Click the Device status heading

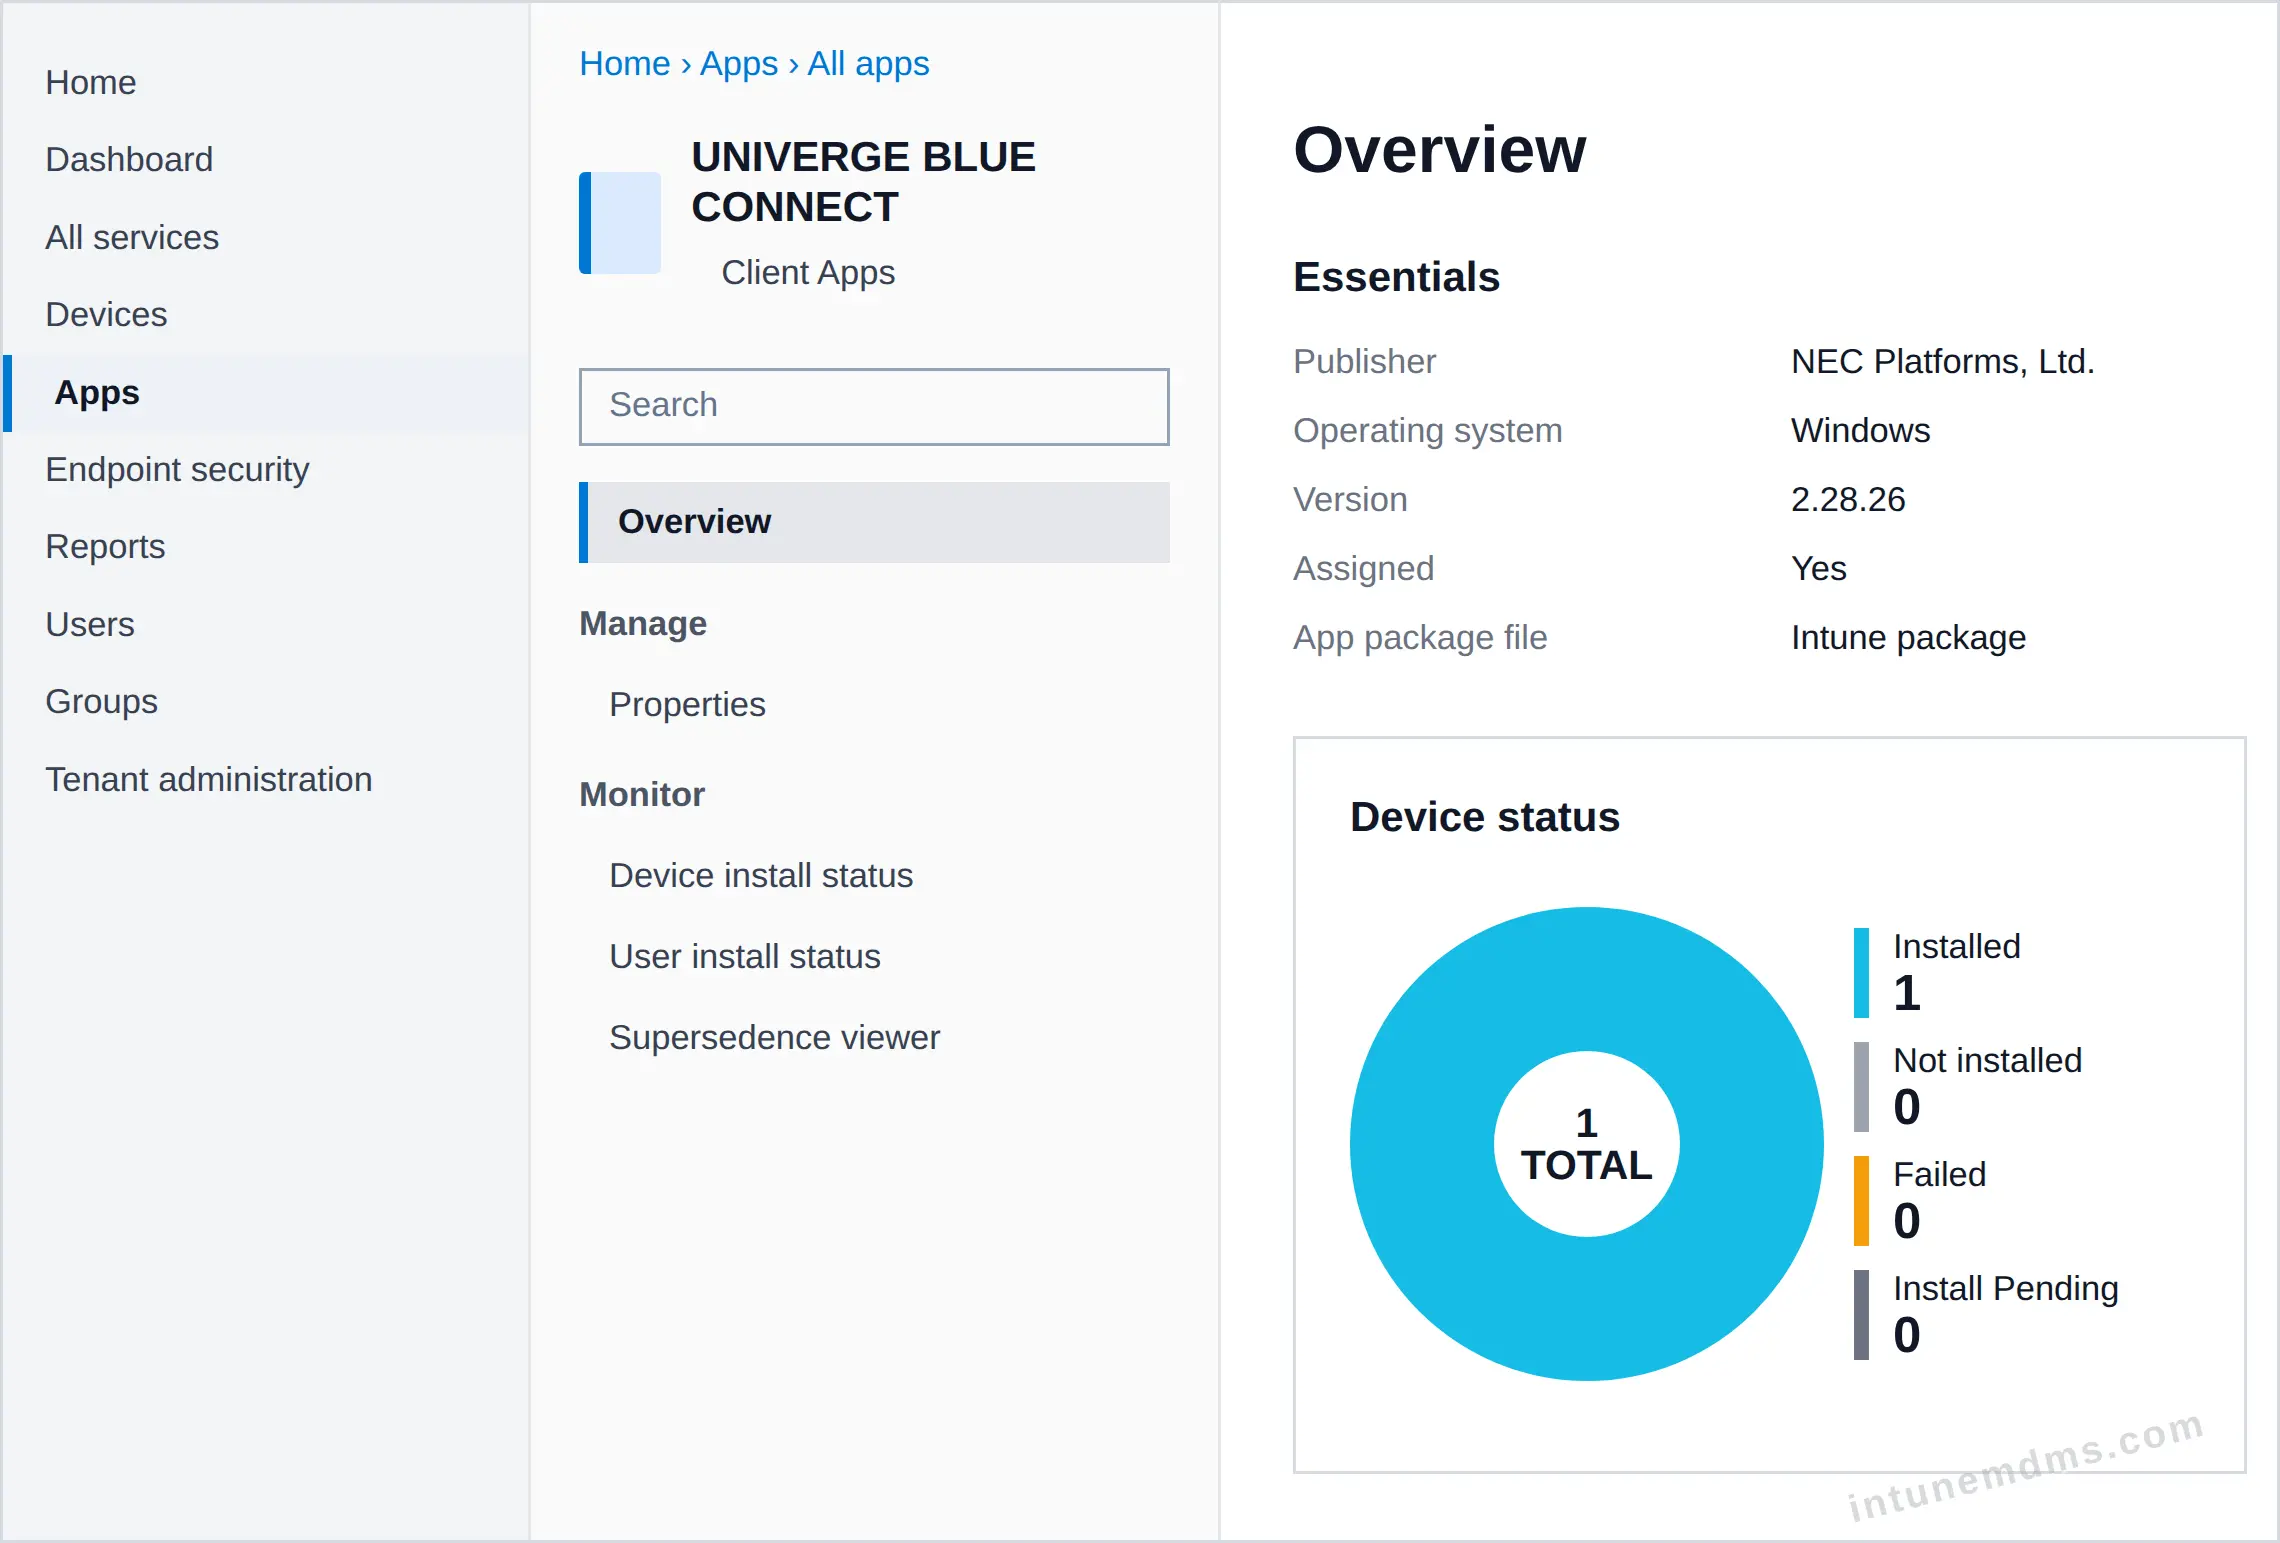click(1485, 817)
